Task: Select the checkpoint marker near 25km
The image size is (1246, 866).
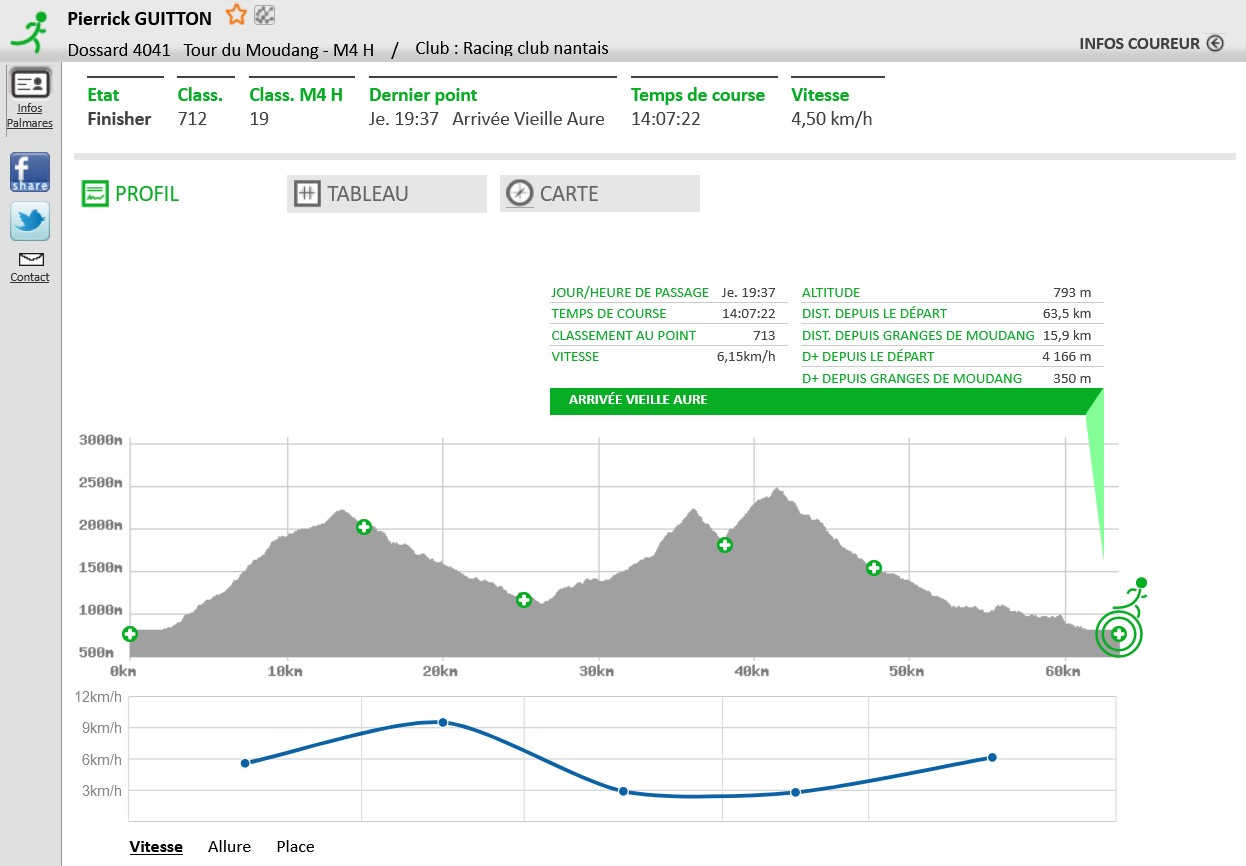Action: 523,600
